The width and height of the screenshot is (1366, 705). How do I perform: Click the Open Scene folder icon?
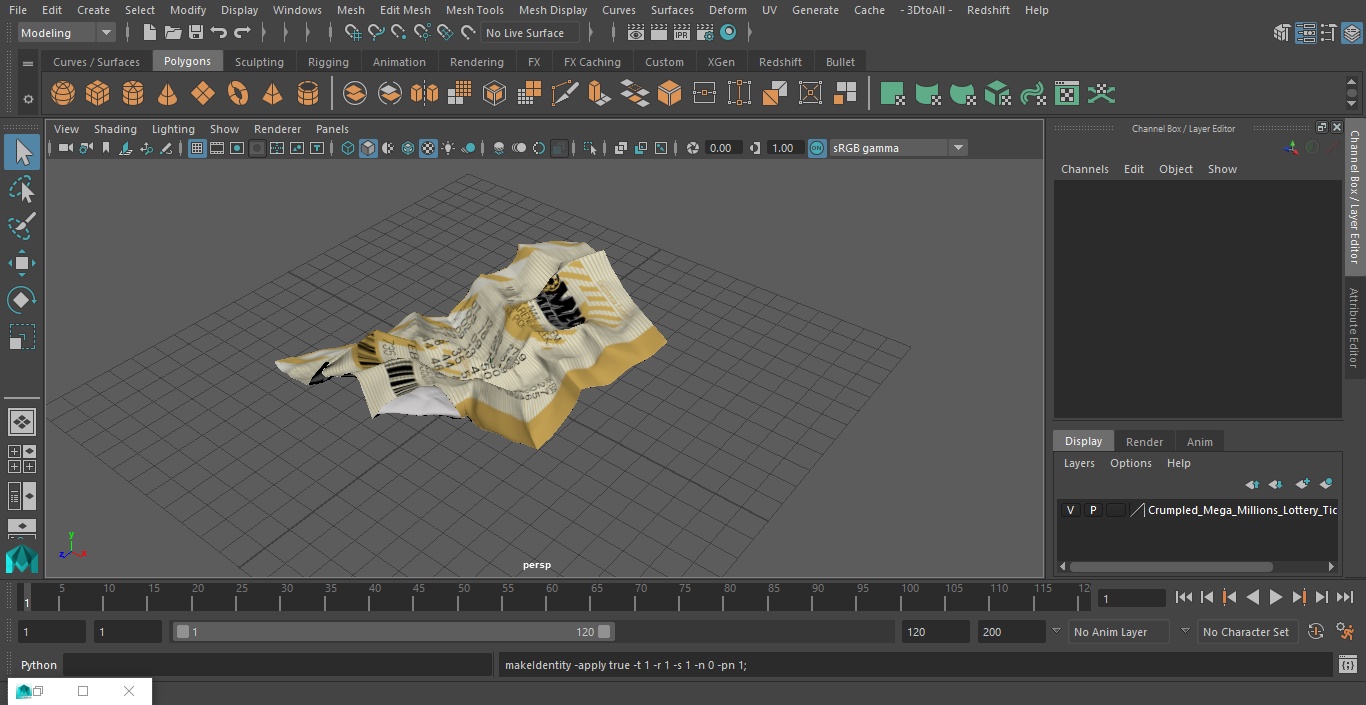(x=173, y=33)
